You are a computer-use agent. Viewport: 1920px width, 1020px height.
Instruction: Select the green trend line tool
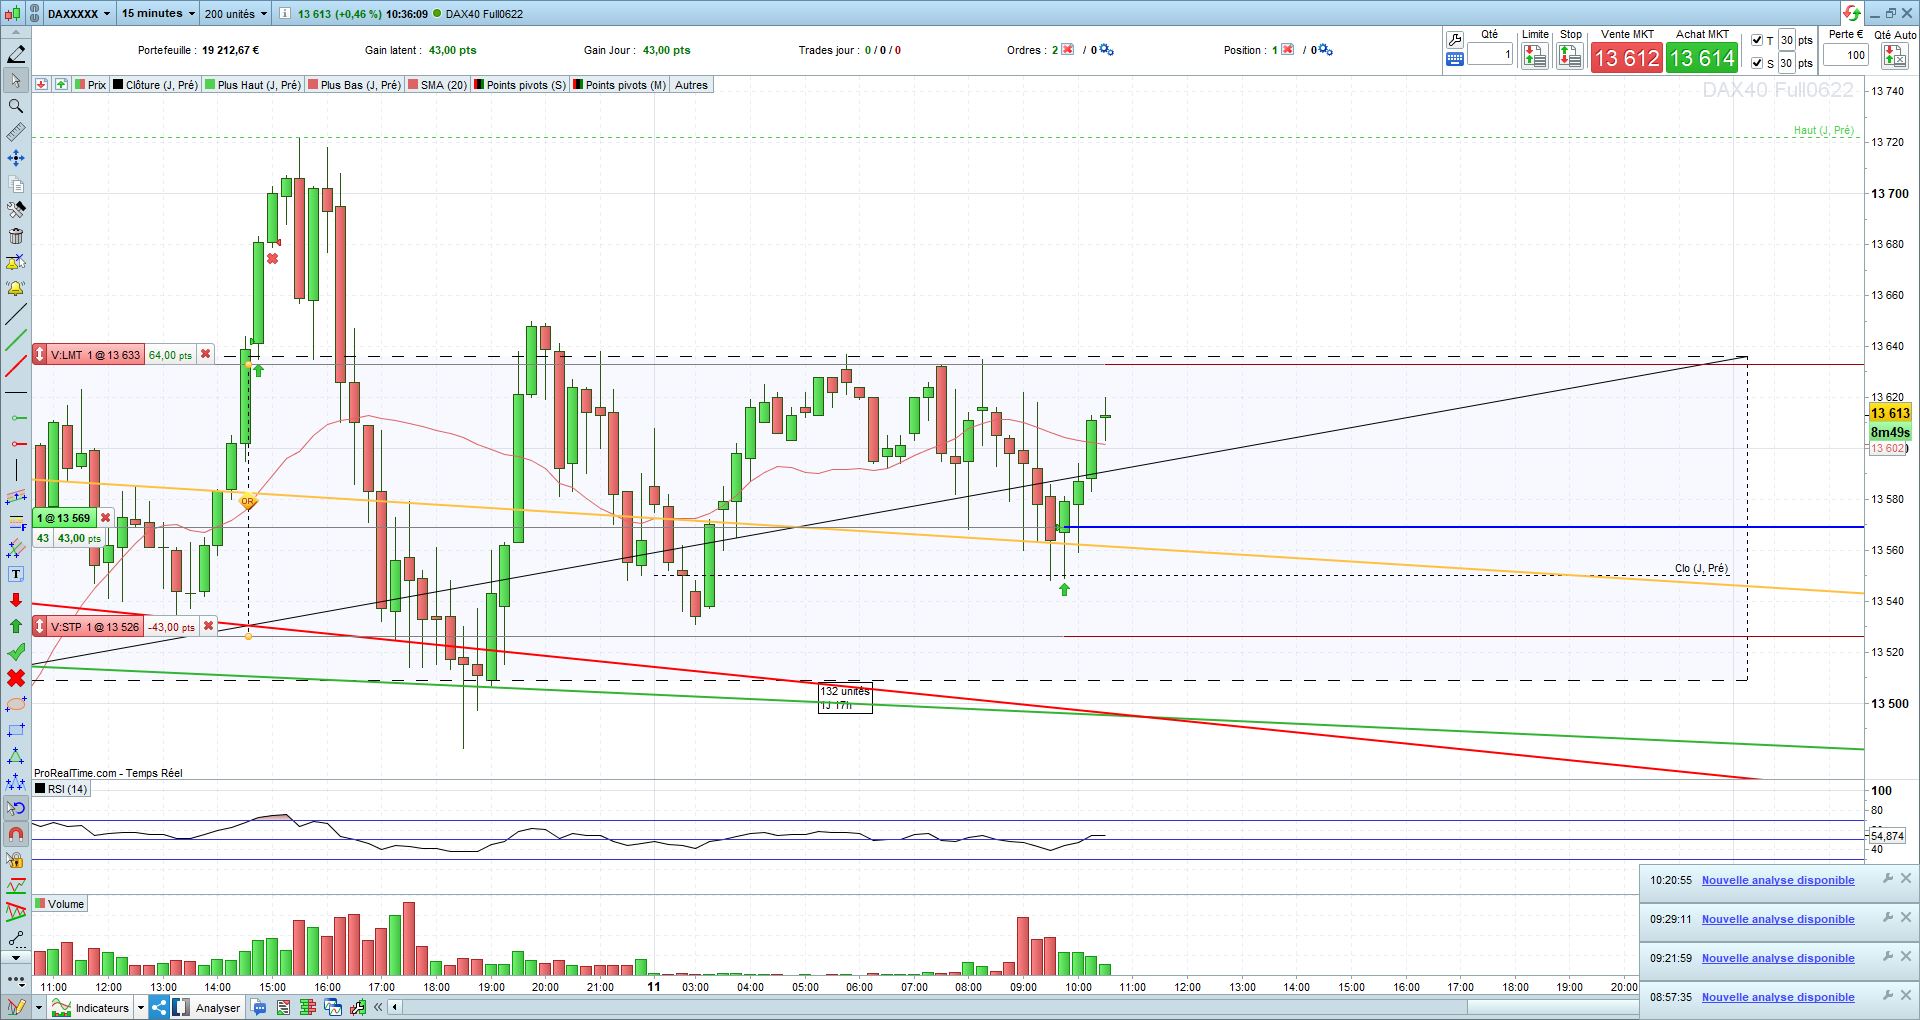coord(16,341)
